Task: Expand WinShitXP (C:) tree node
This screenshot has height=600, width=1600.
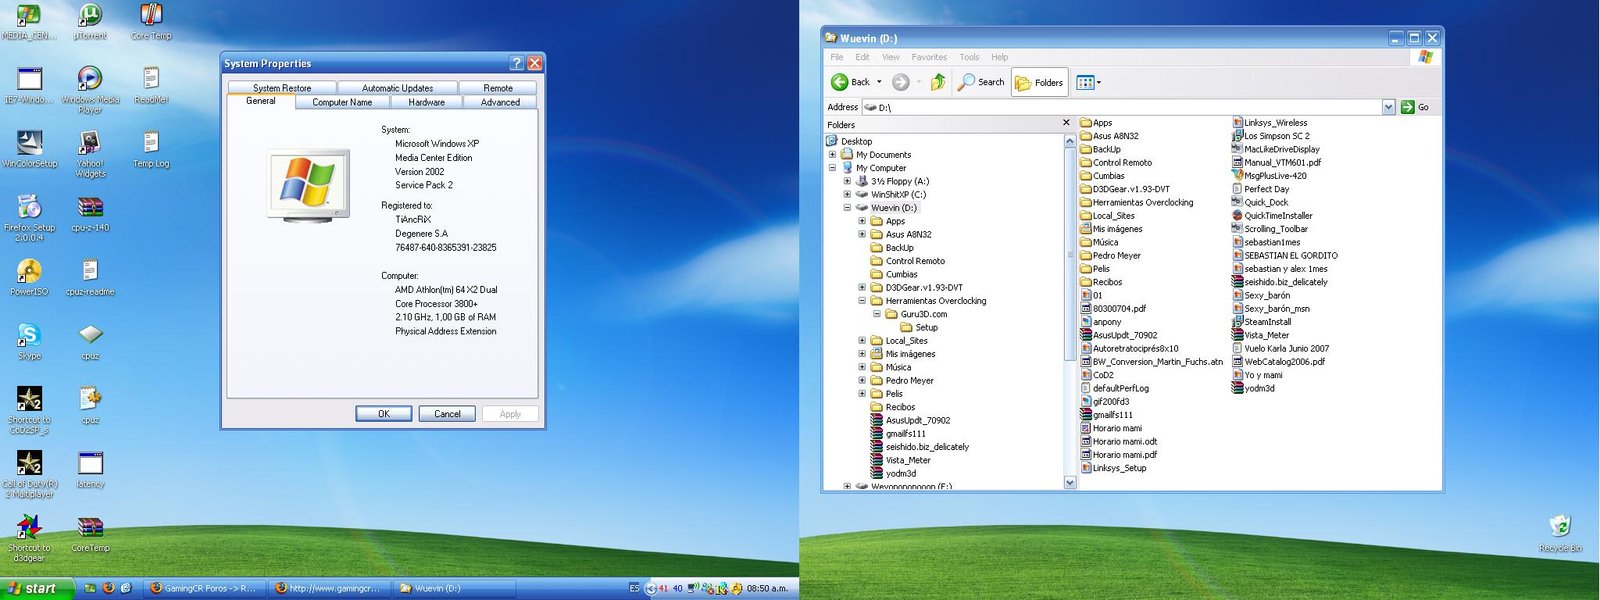Action: tap(847, 195)
